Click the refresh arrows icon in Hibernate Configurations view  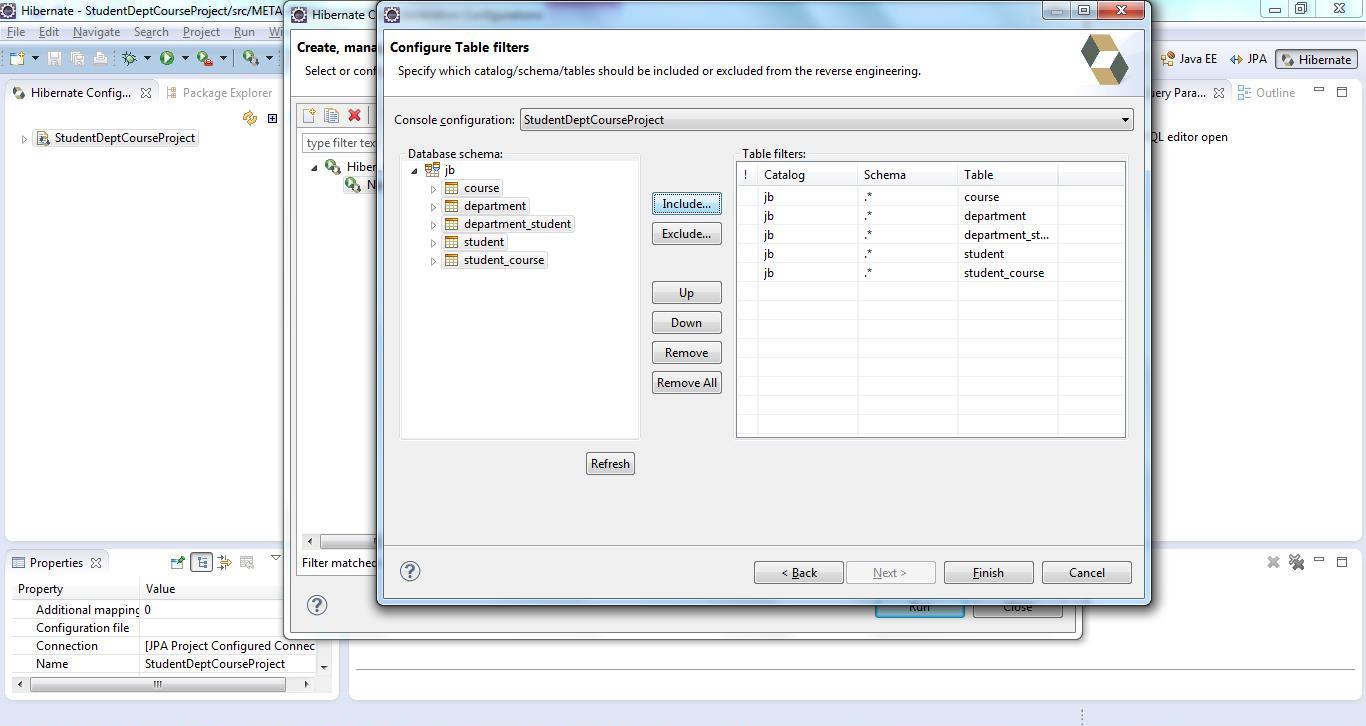[250, 118]
